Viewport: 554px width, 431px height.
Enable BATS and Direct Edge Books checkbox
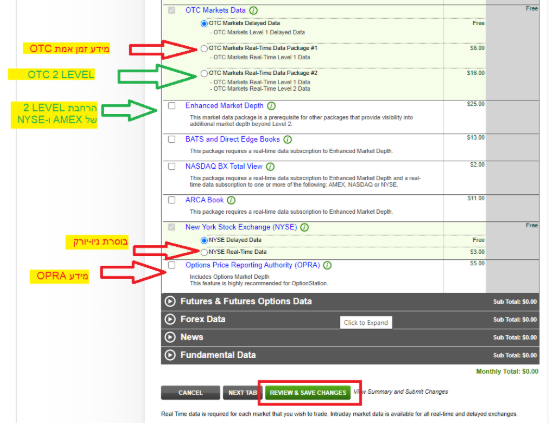(172, 139)
